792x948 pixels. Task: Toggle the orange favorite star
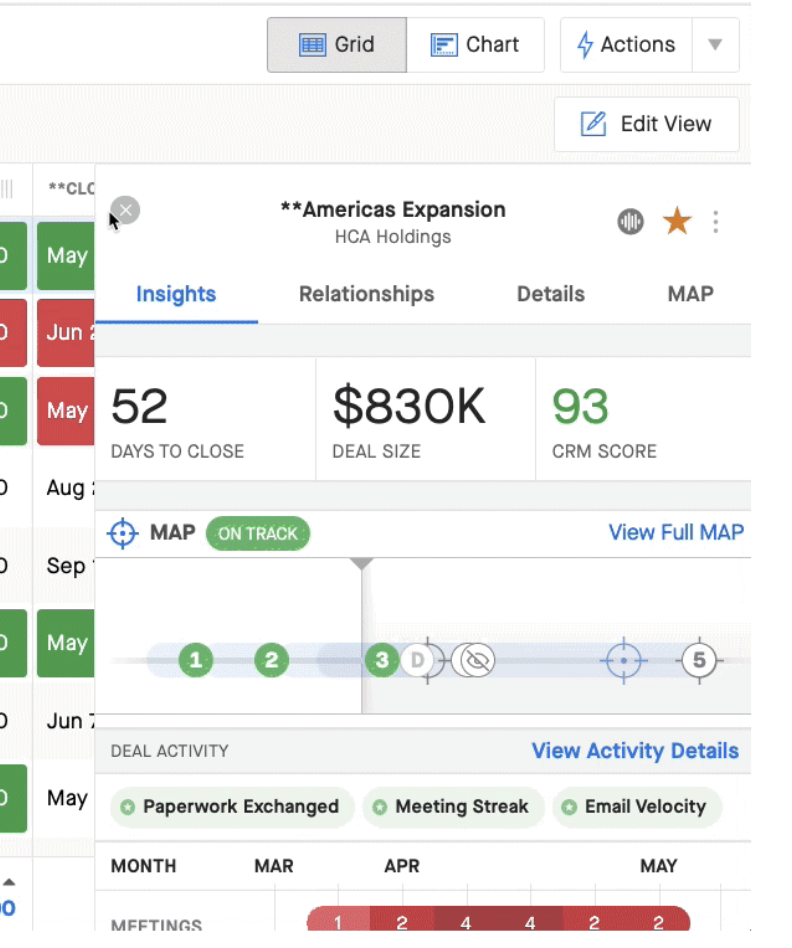677,221
